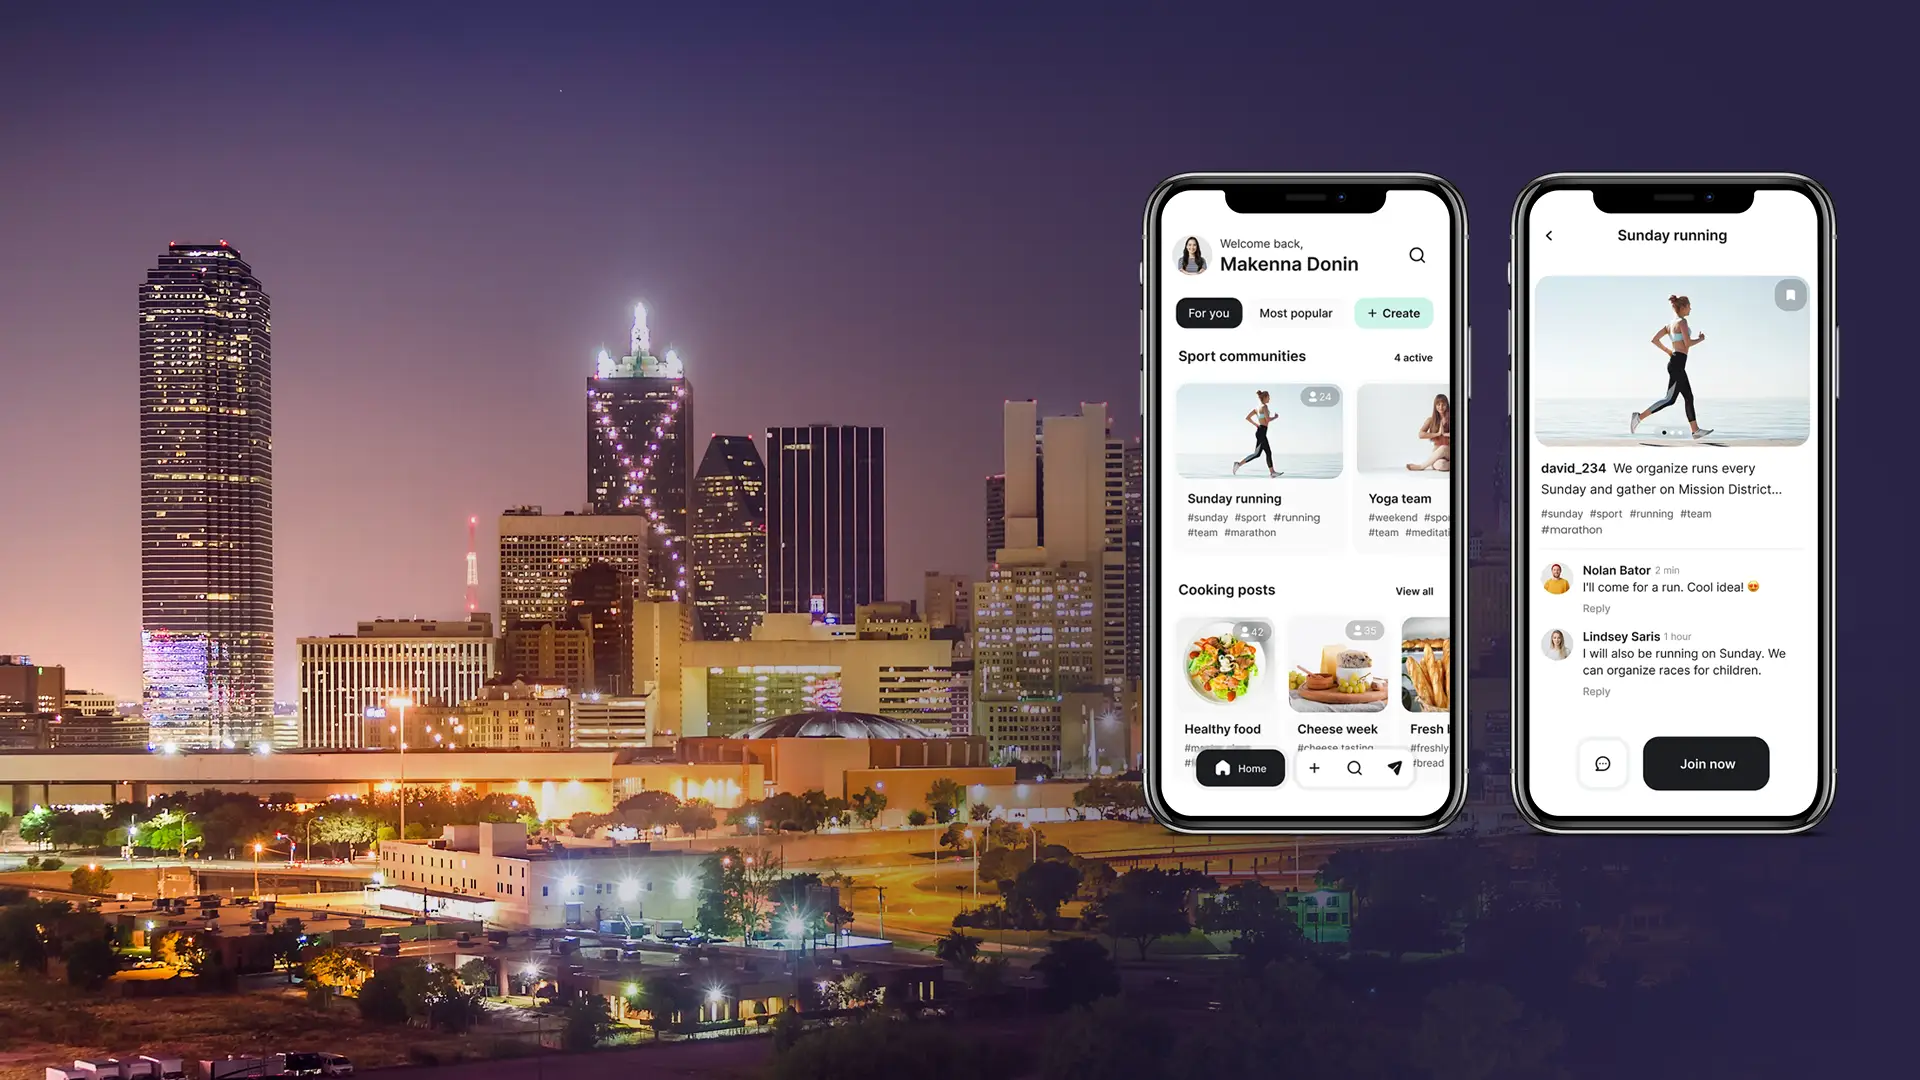Tap Reply under Lindsey Saris's comment
The height and width of the screenshot is (1080, 1920).
click(1593, 691)
